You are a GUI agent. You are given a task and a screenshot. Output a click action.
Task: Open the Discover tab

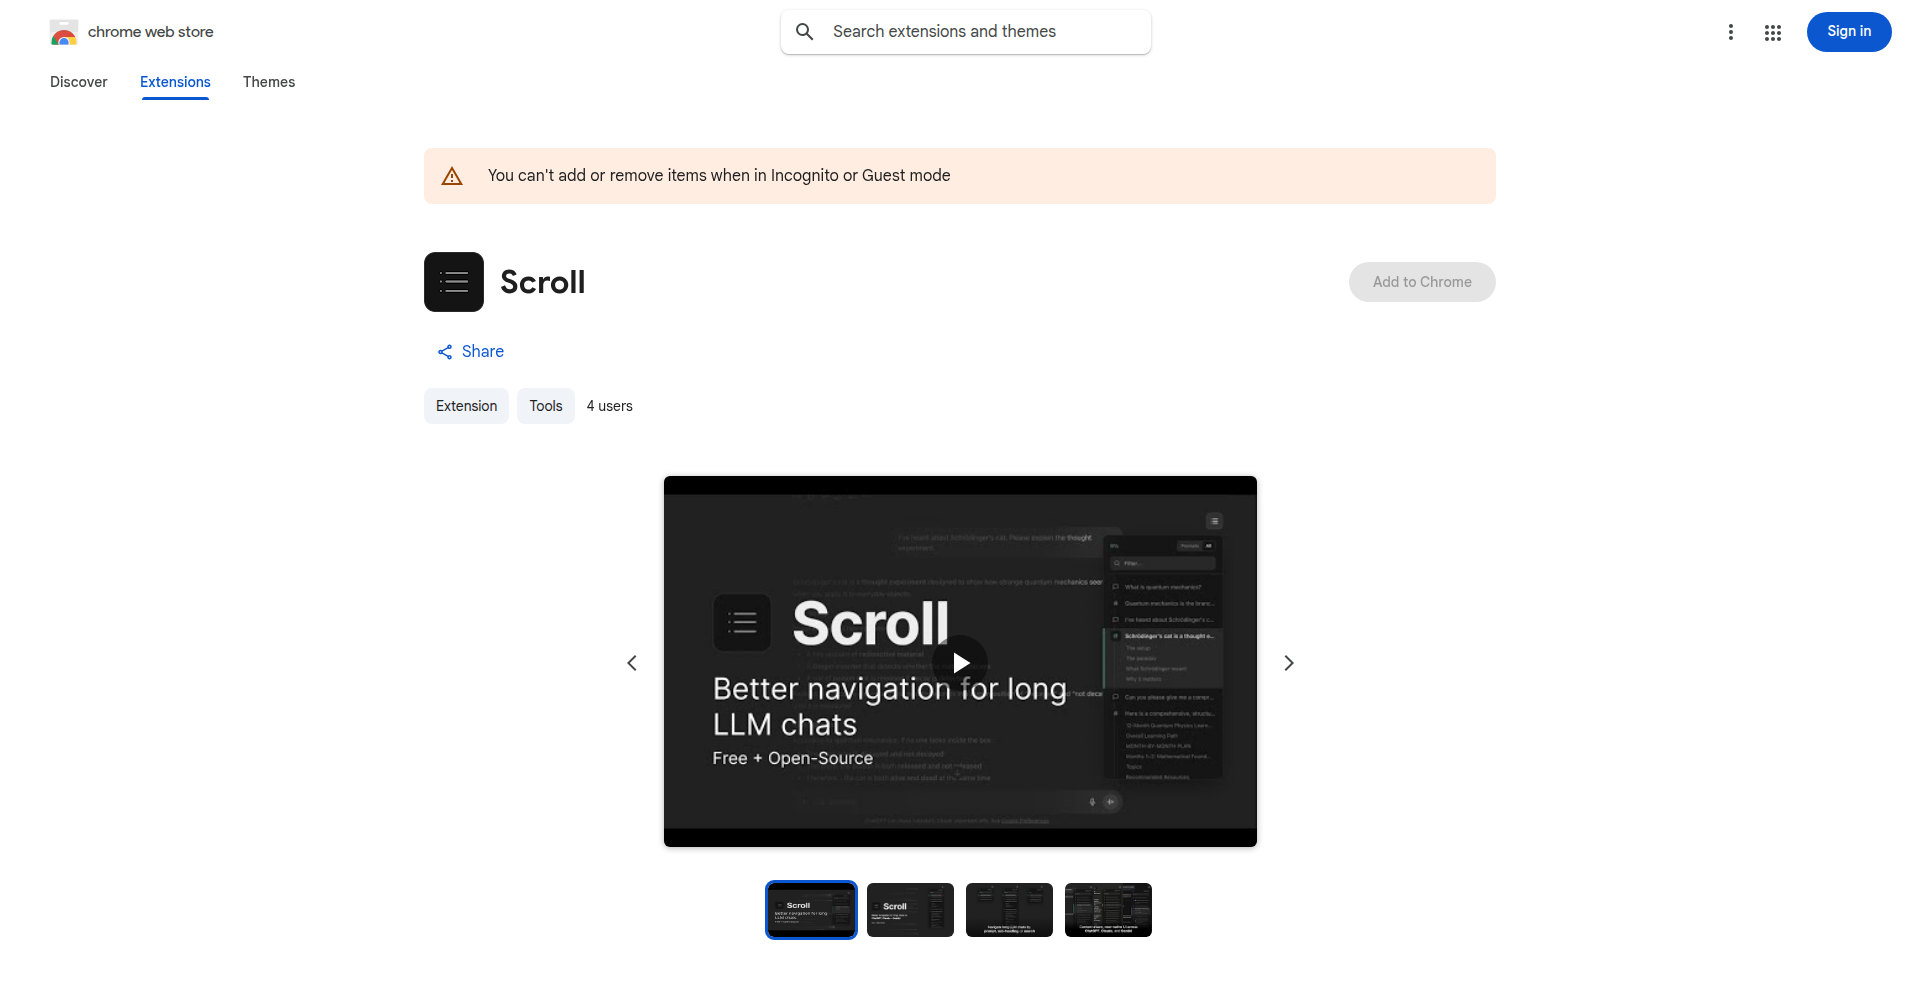tap(79, 82)
